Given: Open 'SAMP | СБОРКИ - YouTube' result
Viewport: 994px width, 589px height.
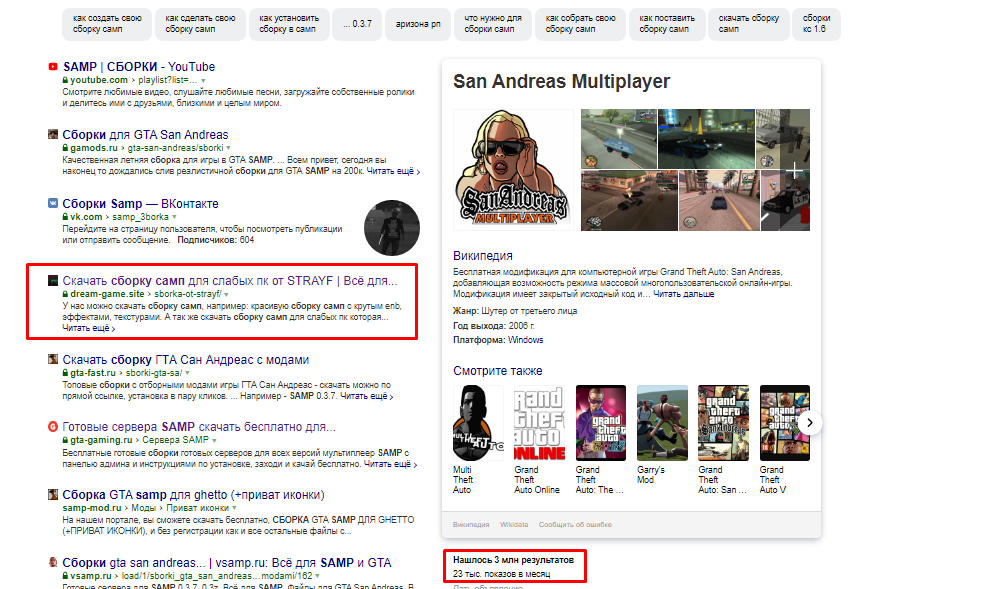Looking at the screenshot, I should click(139, 67).
